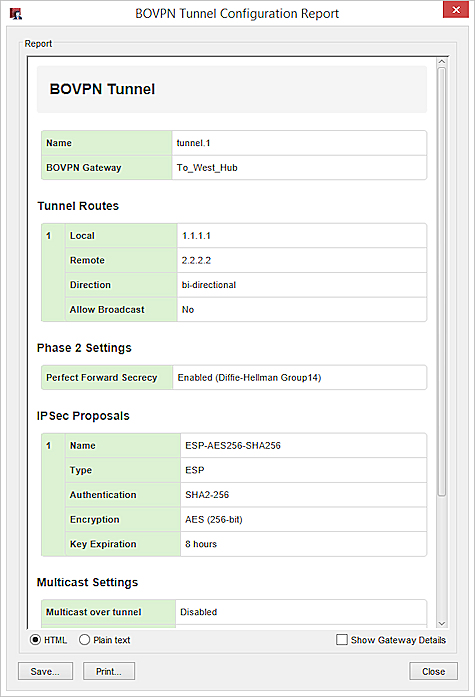Click the 'Key Expiration' label cell
Image resolution: width=475 pixels, height=697 pixels.
[x=123, y=544]
